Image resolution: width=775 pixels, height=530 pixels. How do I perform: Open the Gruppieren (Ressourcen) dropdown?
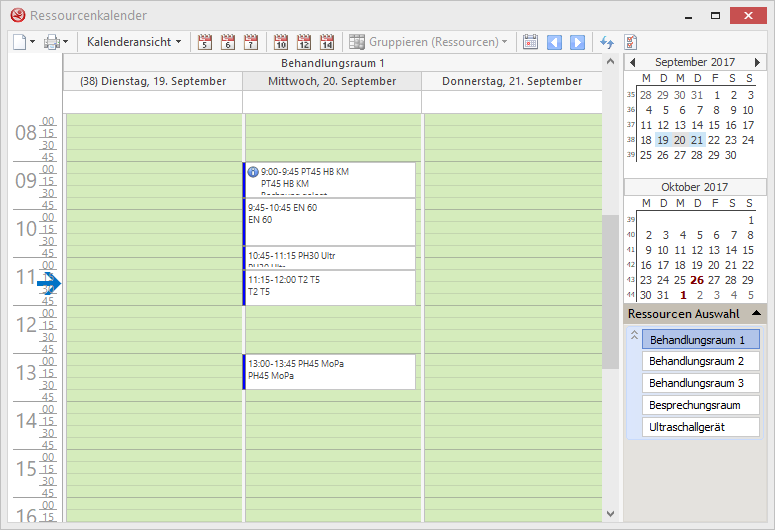click(x=438, y=42)
